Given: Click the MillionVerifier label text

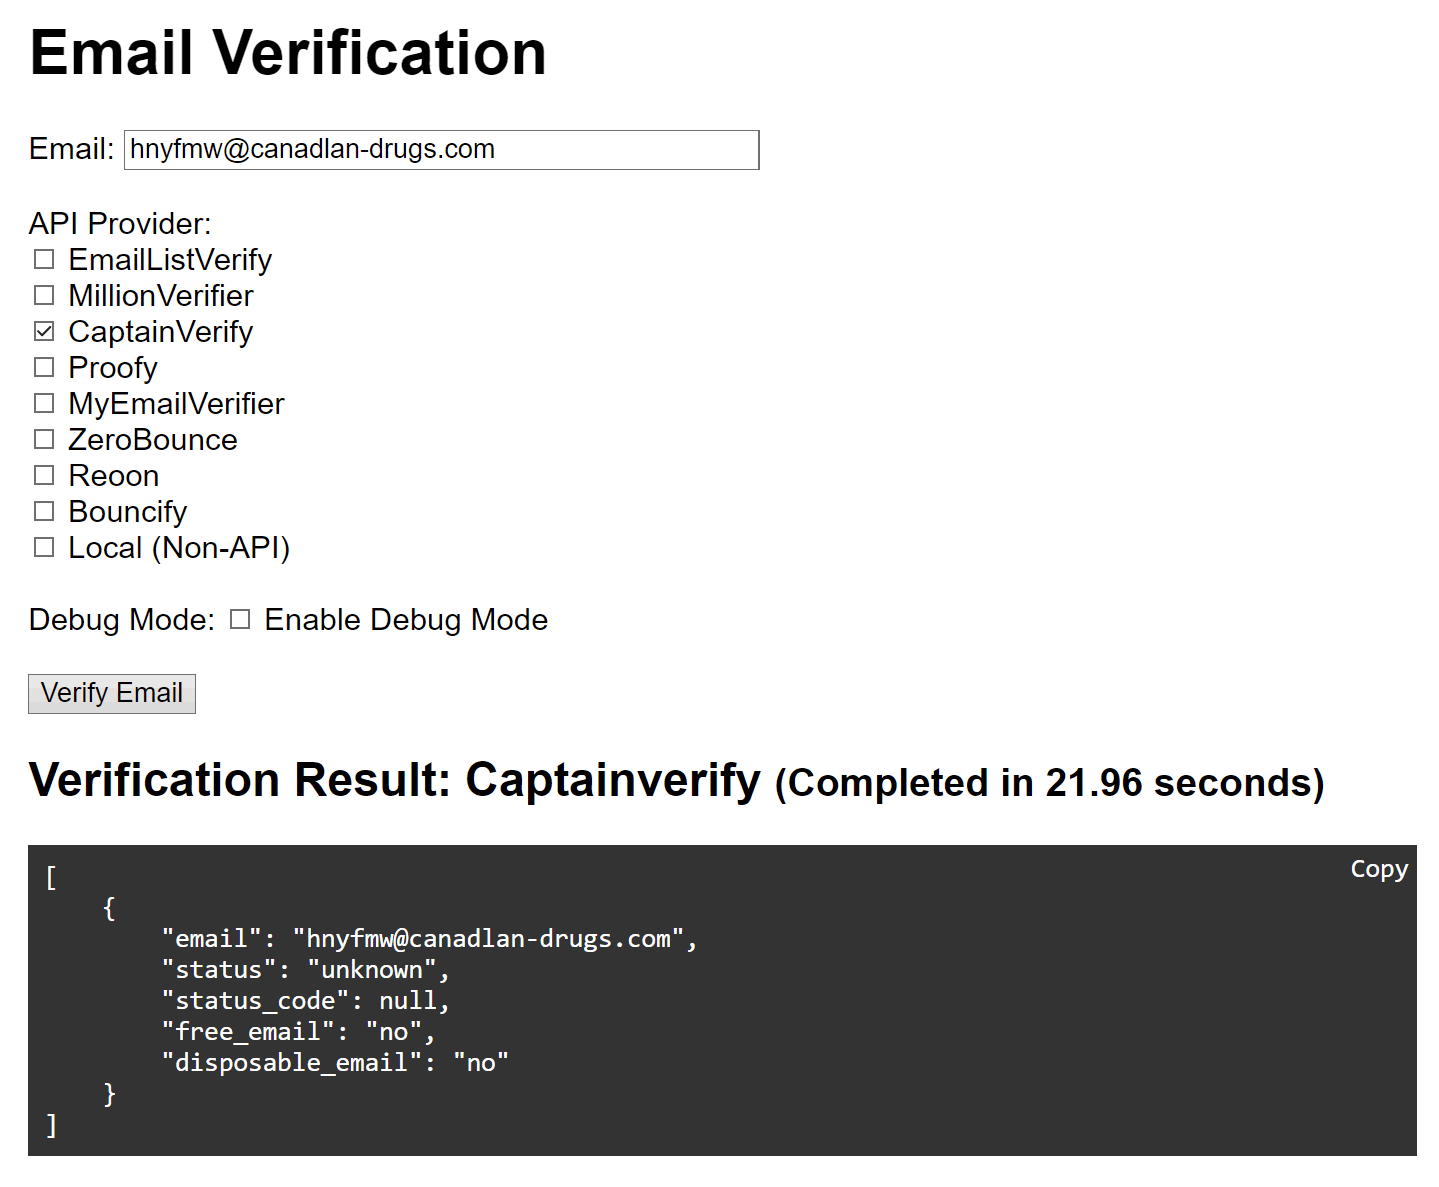Looking at the screenshot, I should [x=161, y=296].
